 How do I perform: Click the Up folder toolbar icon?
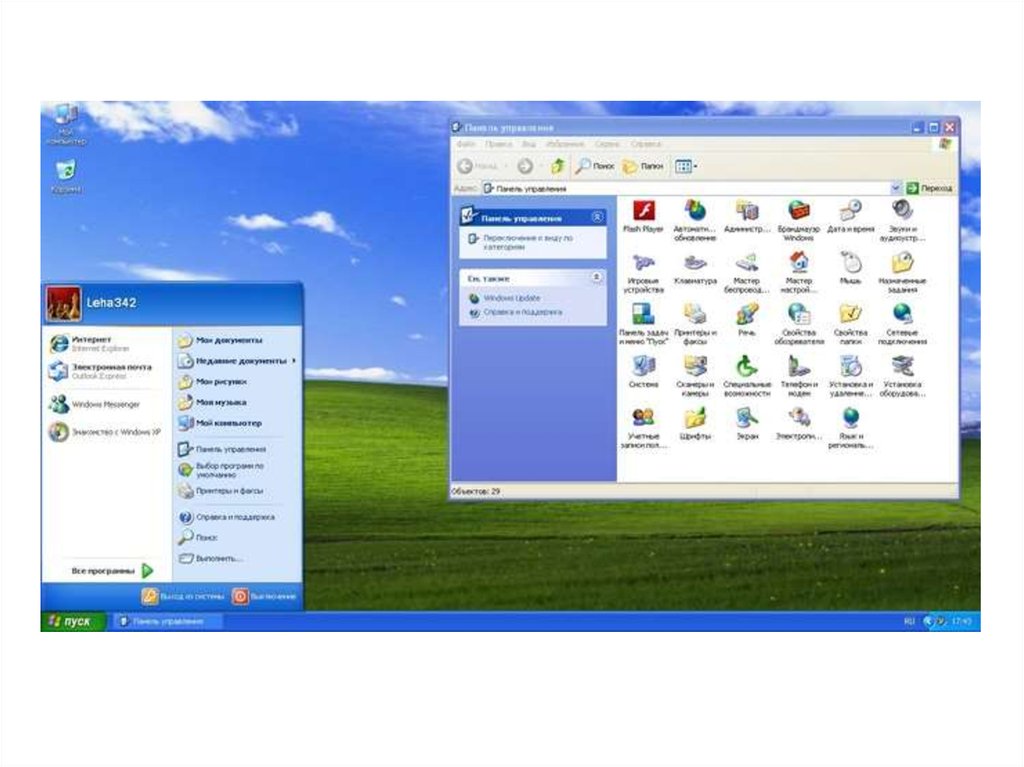[x=557, y=166]
